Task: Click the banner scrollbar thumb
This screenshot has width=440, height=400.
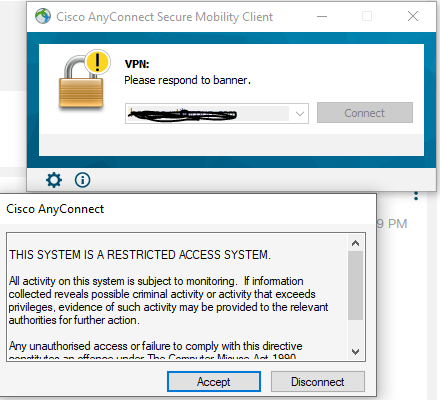Action: (x=355, y=285)
